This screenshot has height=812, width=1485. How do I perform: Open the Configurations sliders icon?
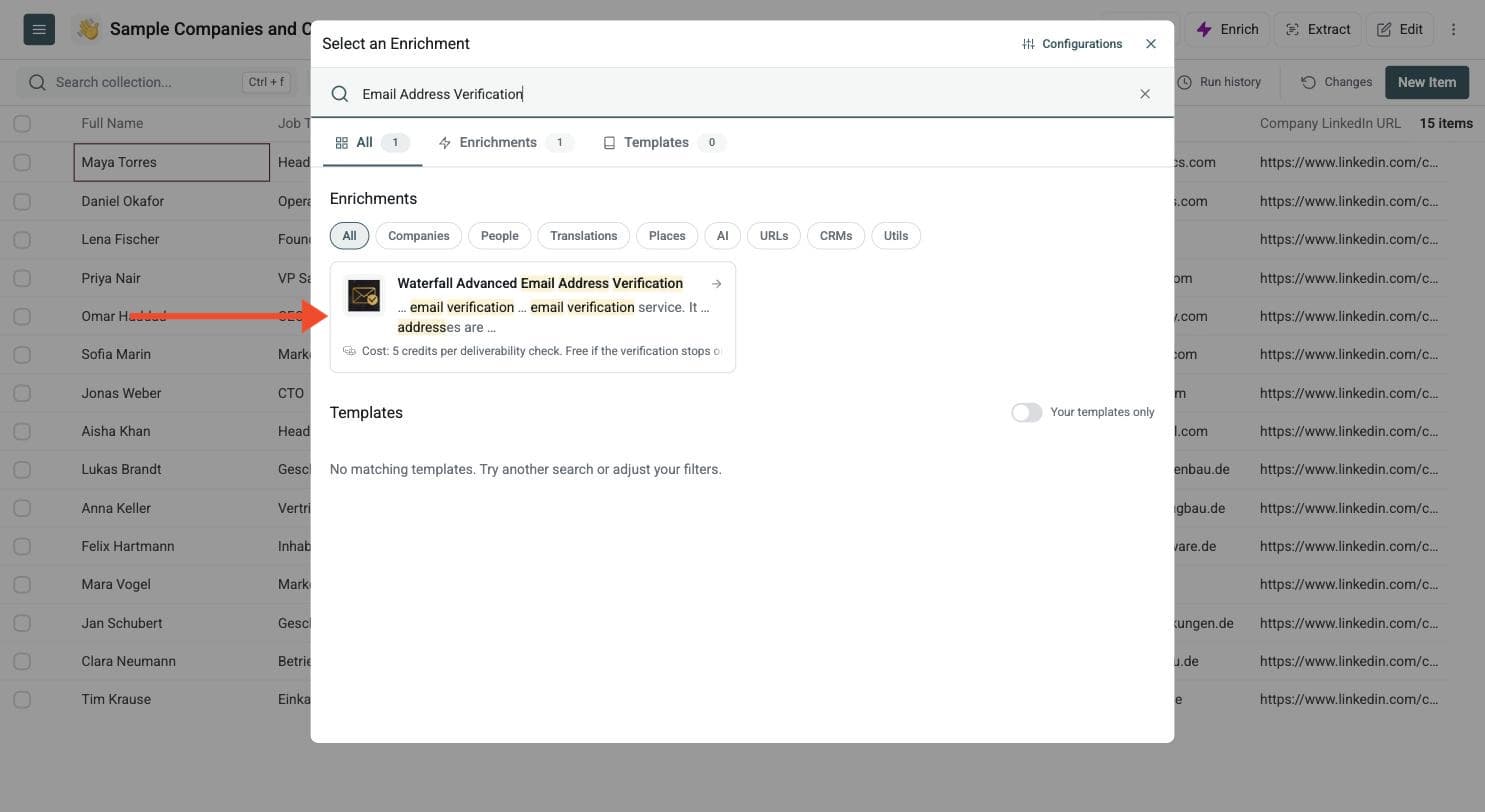point(1028,44)
